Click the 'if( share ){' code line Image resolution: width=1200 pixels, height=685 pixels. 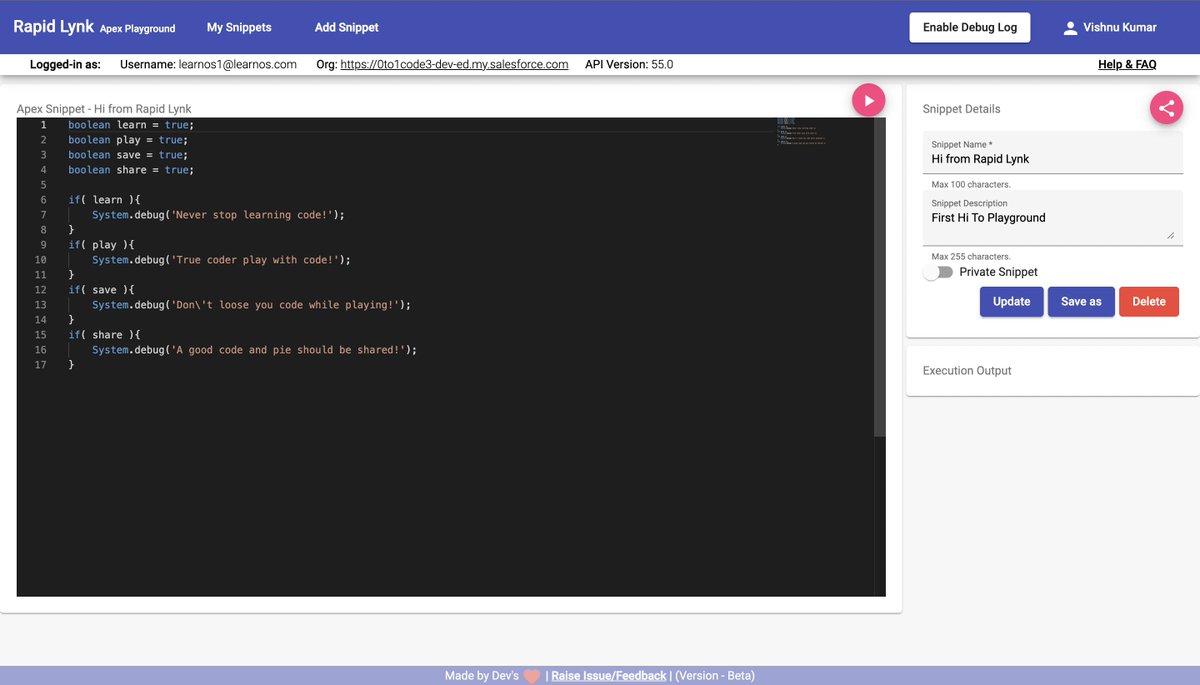pos(104,335)
